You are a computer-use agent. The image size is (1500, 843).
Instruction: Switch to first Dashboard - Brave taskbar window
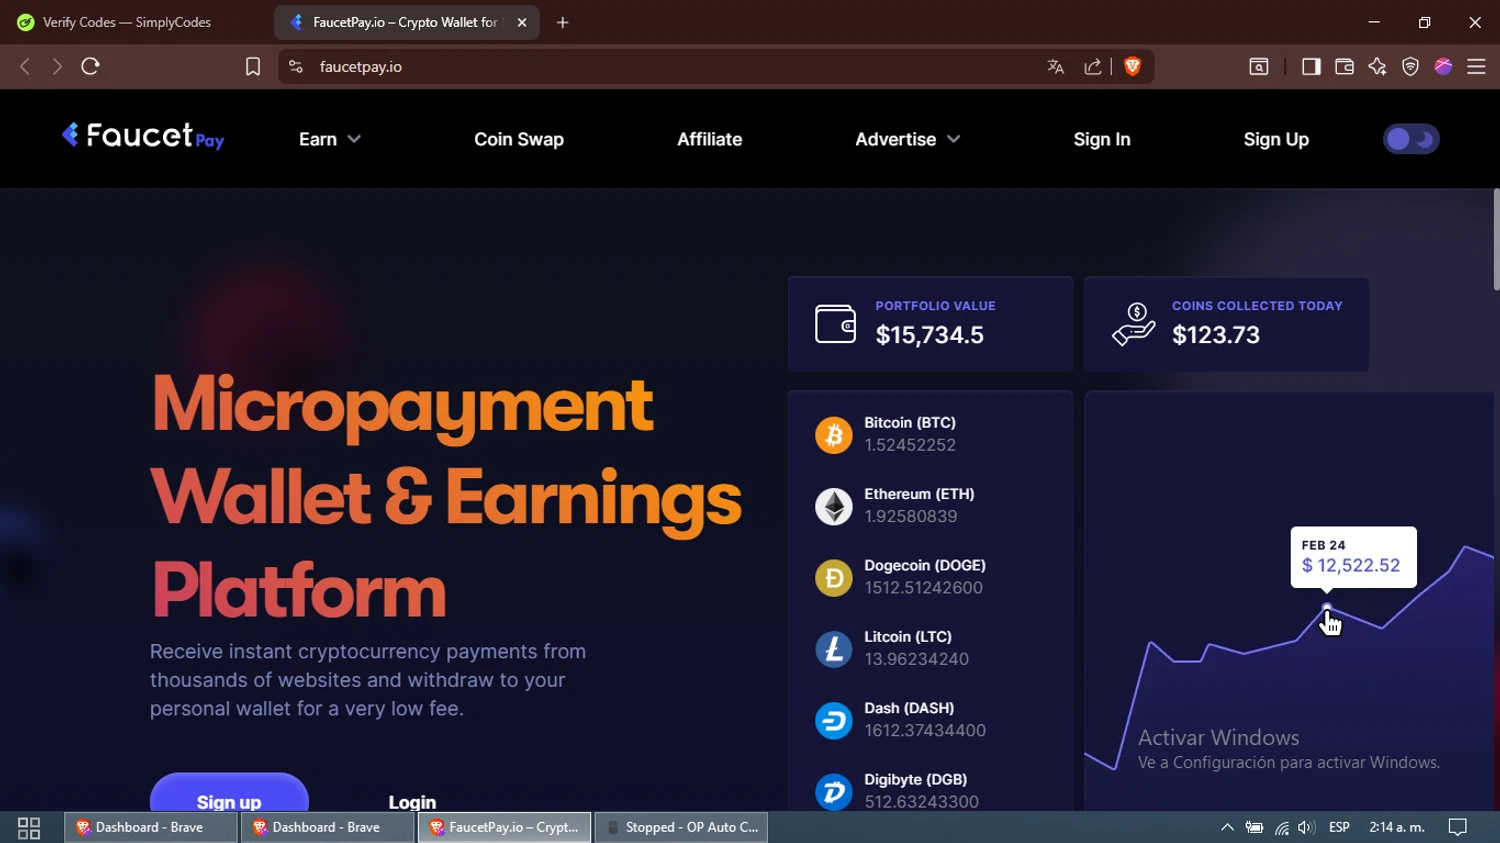[x=150, y=827]
